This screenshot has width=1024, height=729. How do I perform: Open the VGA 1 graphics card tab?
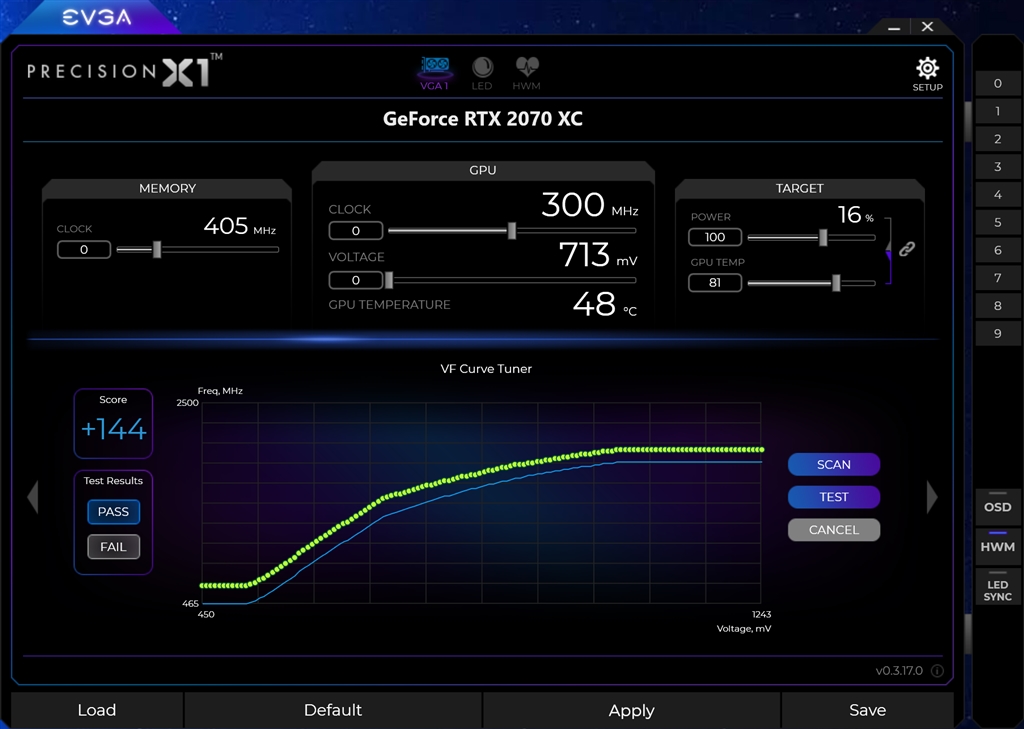pos(435,73)
